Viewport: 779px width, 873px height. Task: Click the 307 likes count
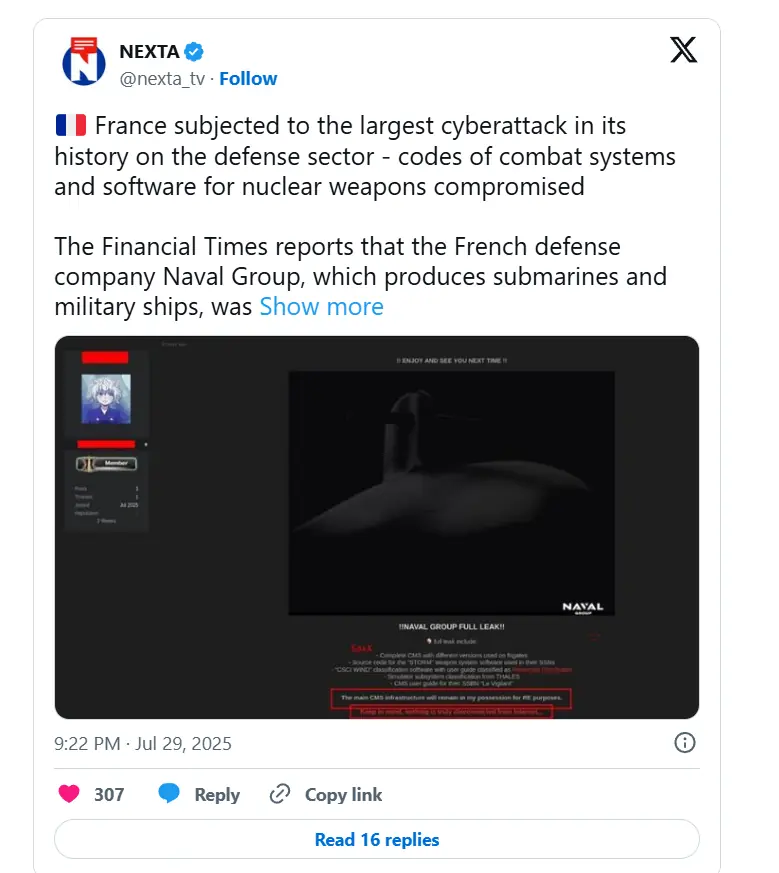tap(109, 794)
